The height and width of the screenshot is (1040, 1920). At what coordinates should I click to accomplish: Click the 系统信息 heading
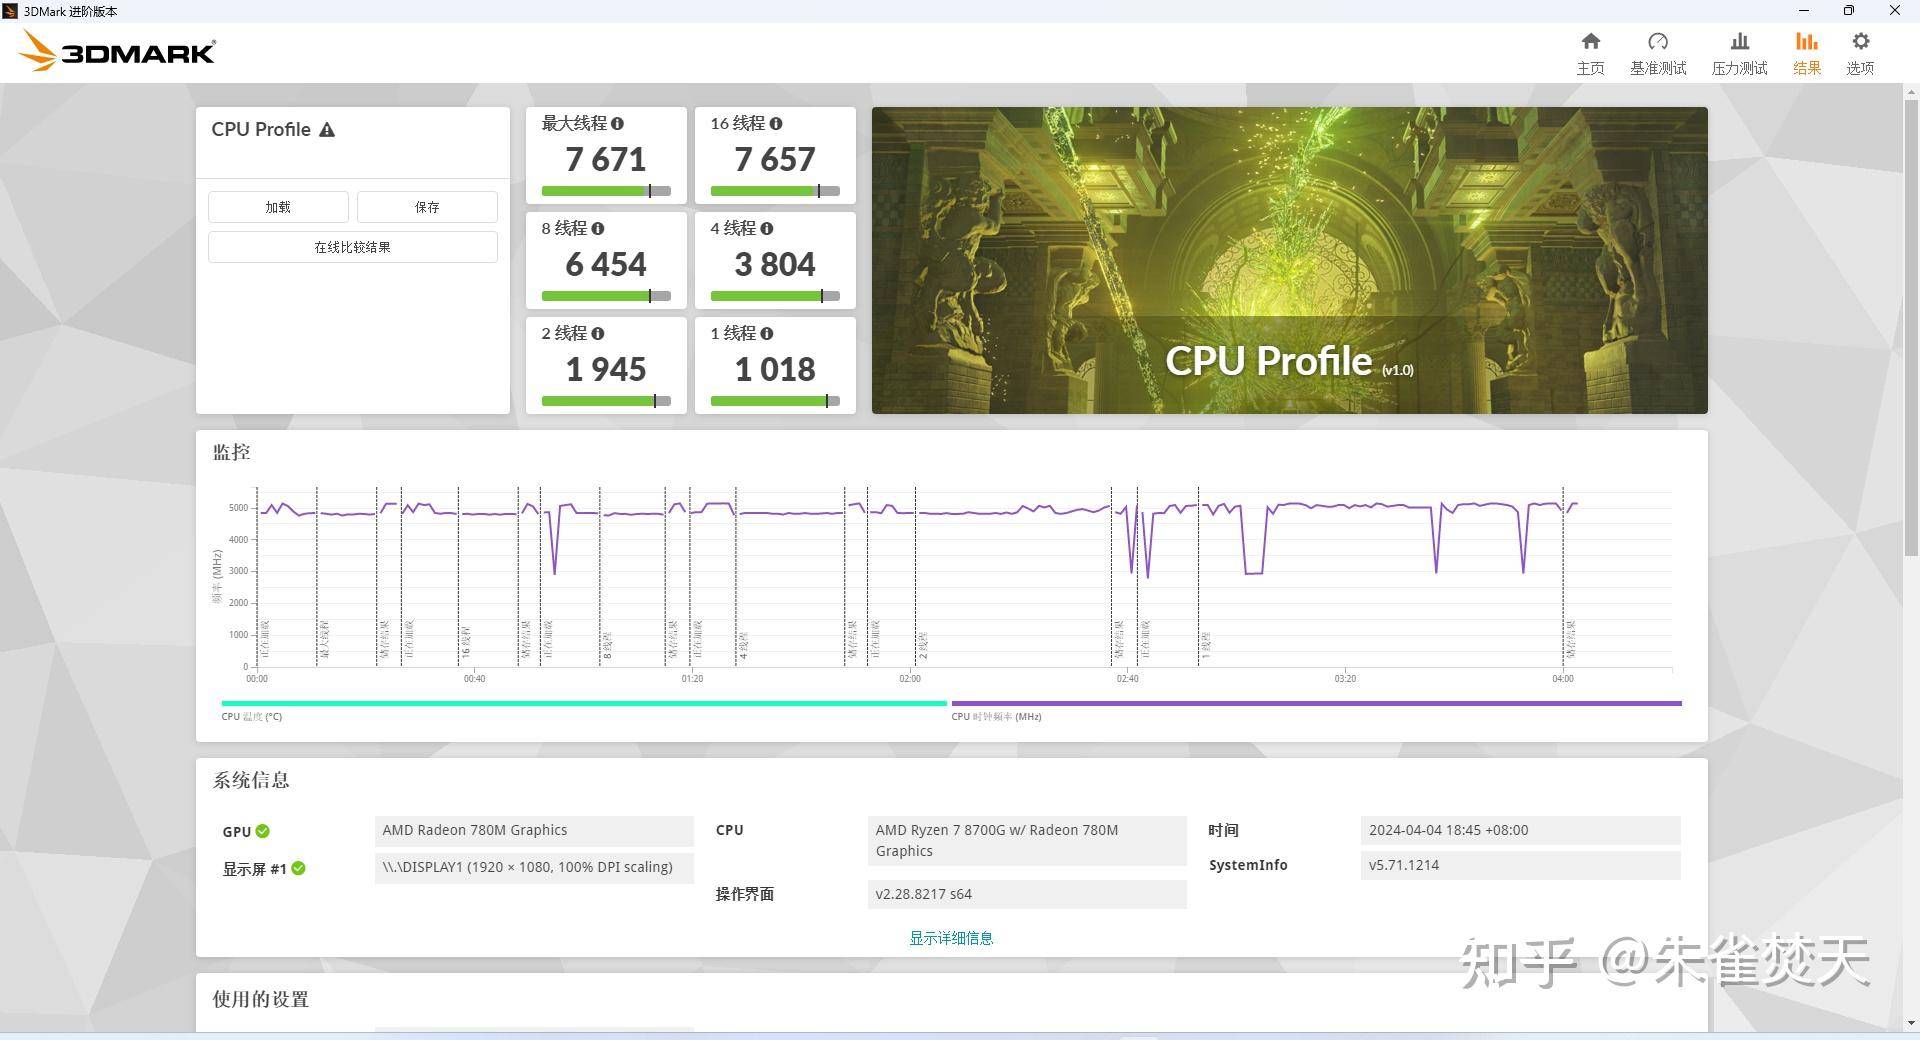pos(251,780)
